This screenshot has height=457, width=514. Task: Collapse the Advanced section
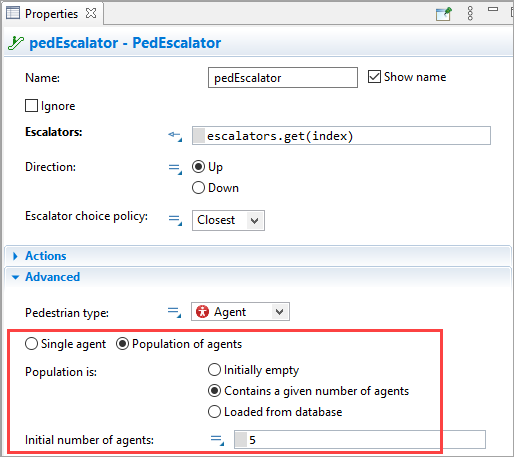tap(53, 277)
